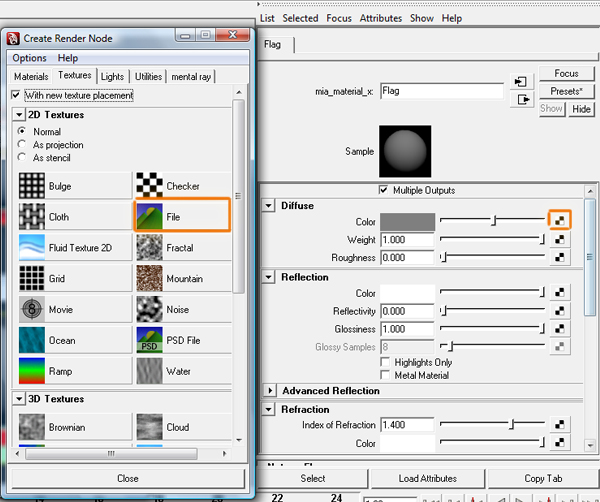Collapse the Reflection section

point(269,277)
